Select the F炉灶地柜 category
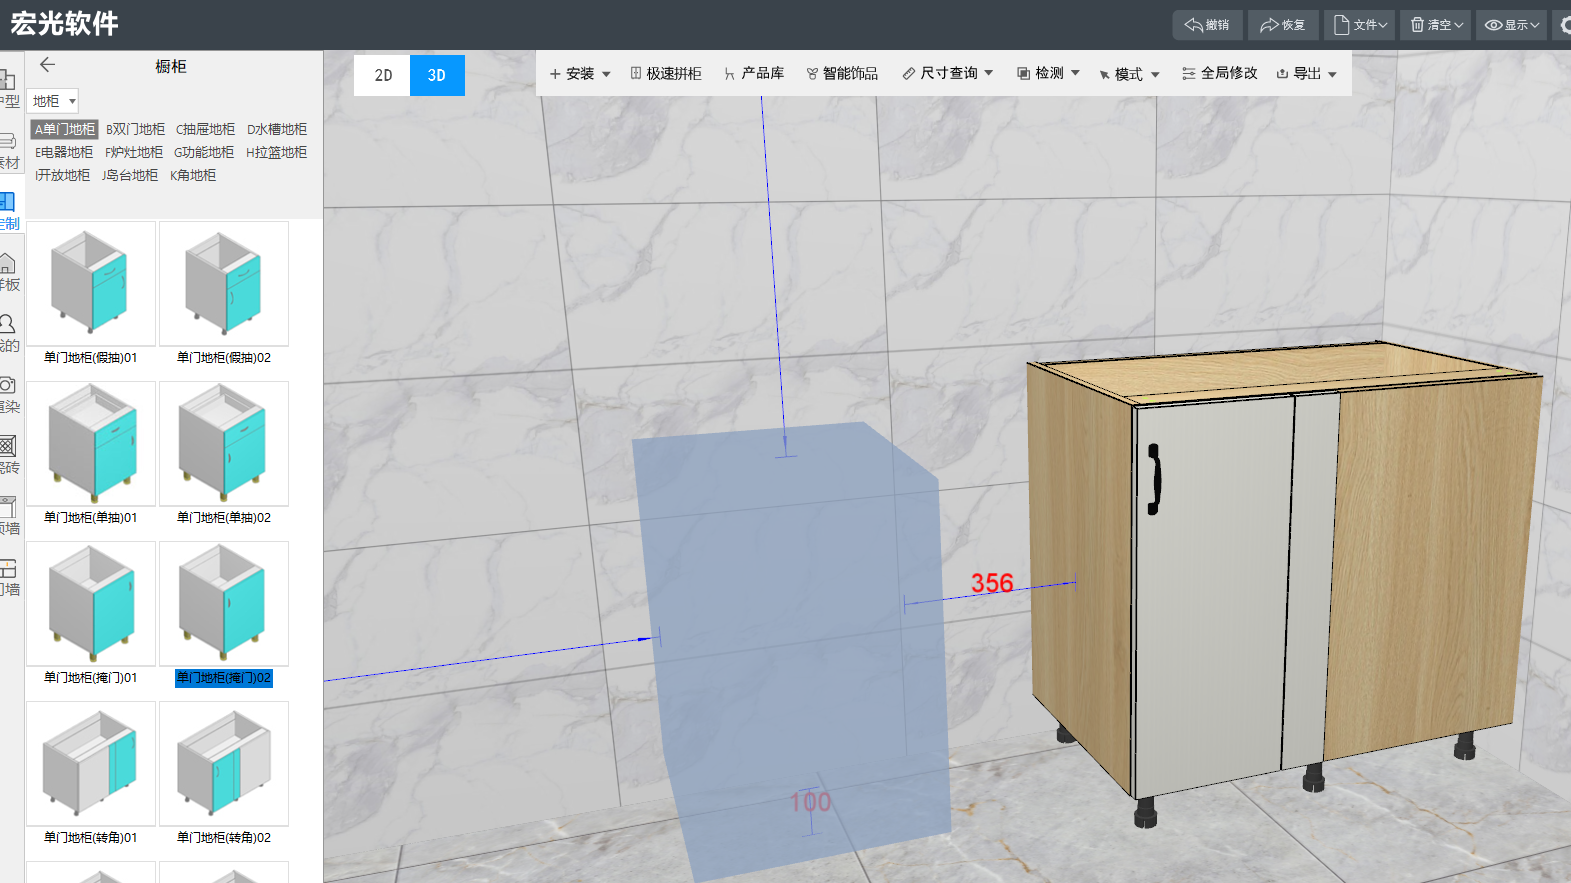 (134, 152)
